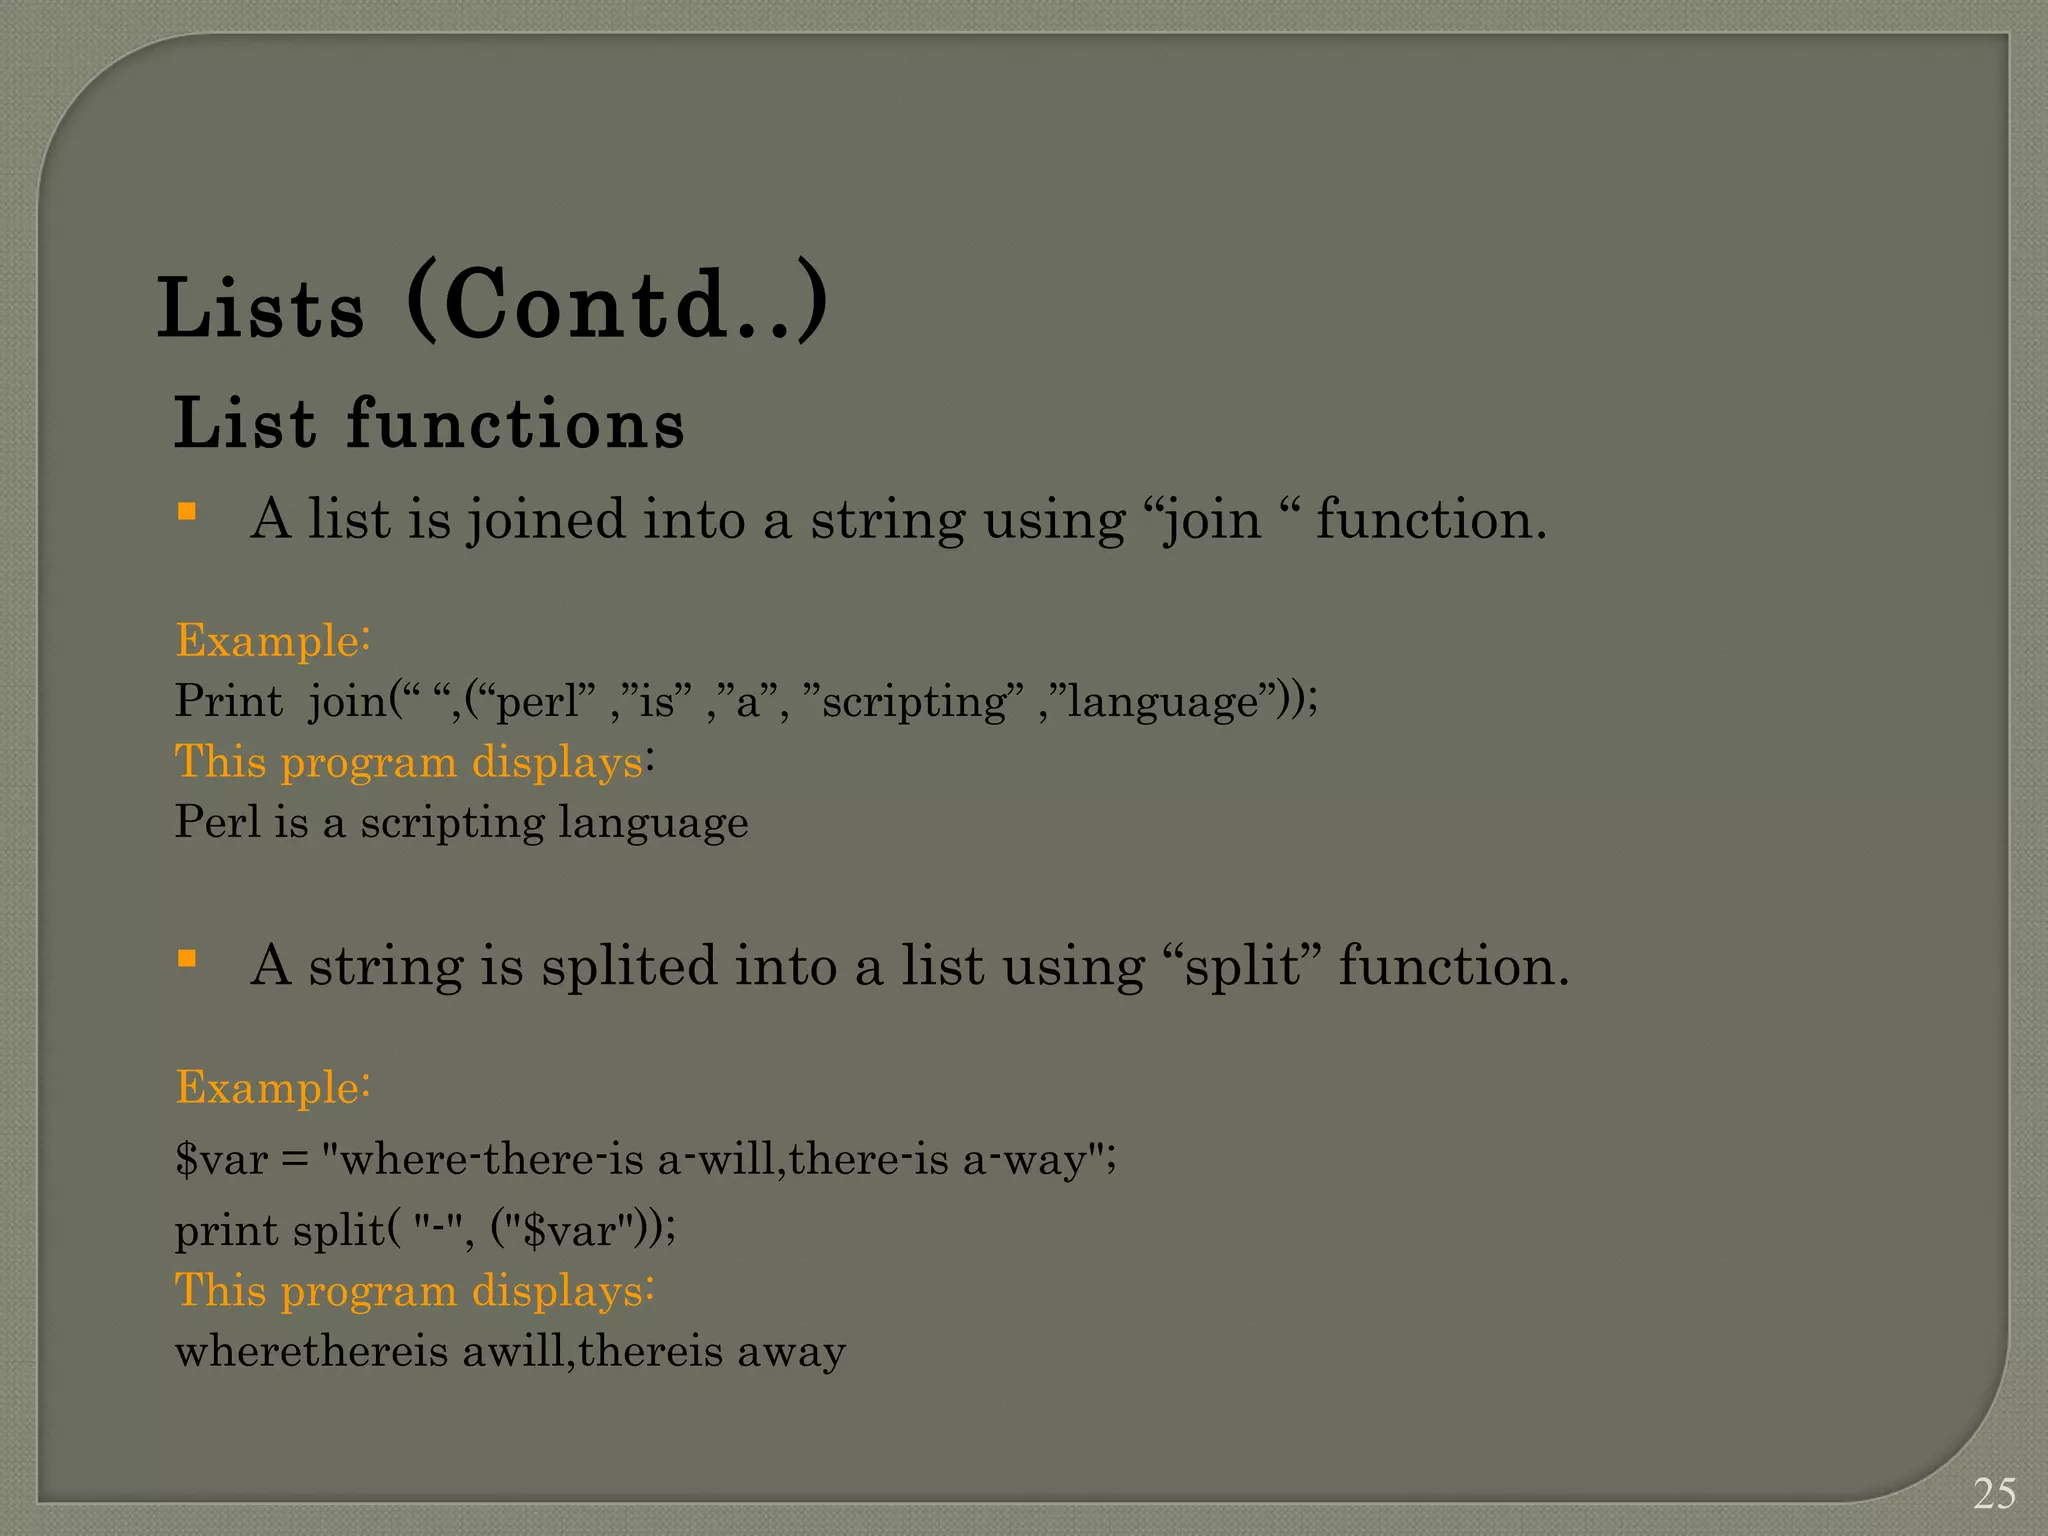2048x1536 pixels.
Task: Select the "List functions" subheading
Action: [429, 424]
